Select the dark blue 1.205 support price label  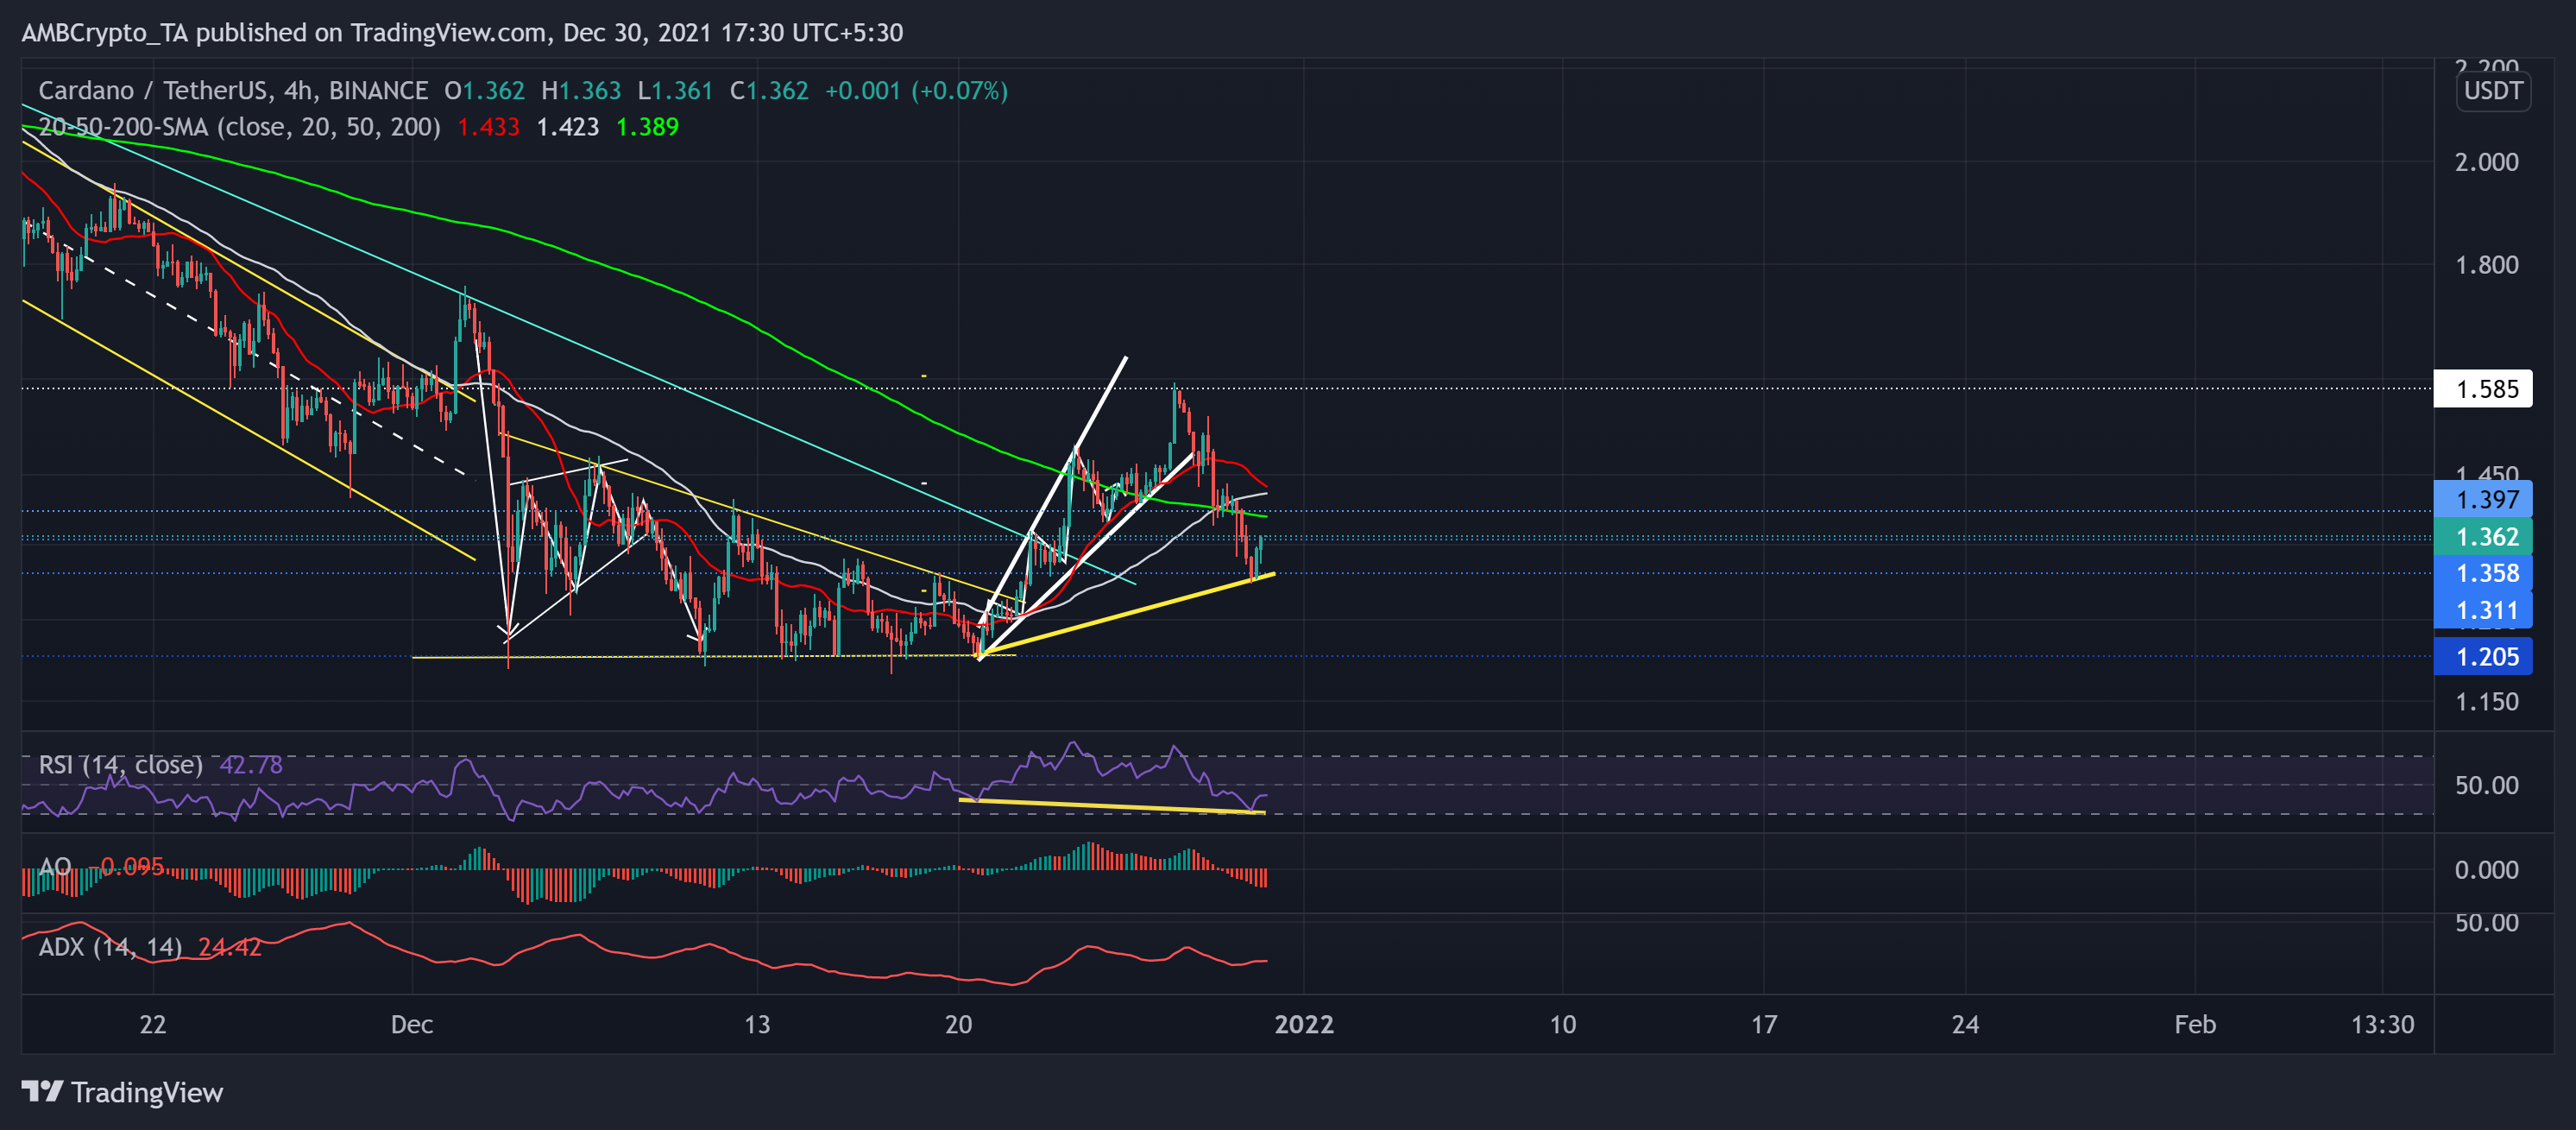(2483, 657)
